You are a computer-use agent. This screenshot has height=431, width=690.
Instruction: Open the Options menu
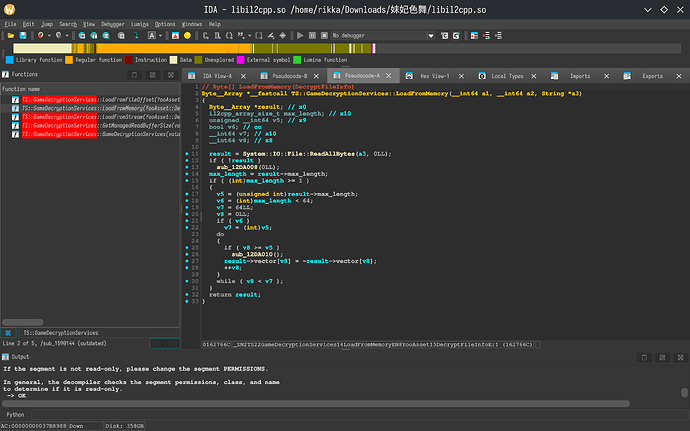(165, 24)
